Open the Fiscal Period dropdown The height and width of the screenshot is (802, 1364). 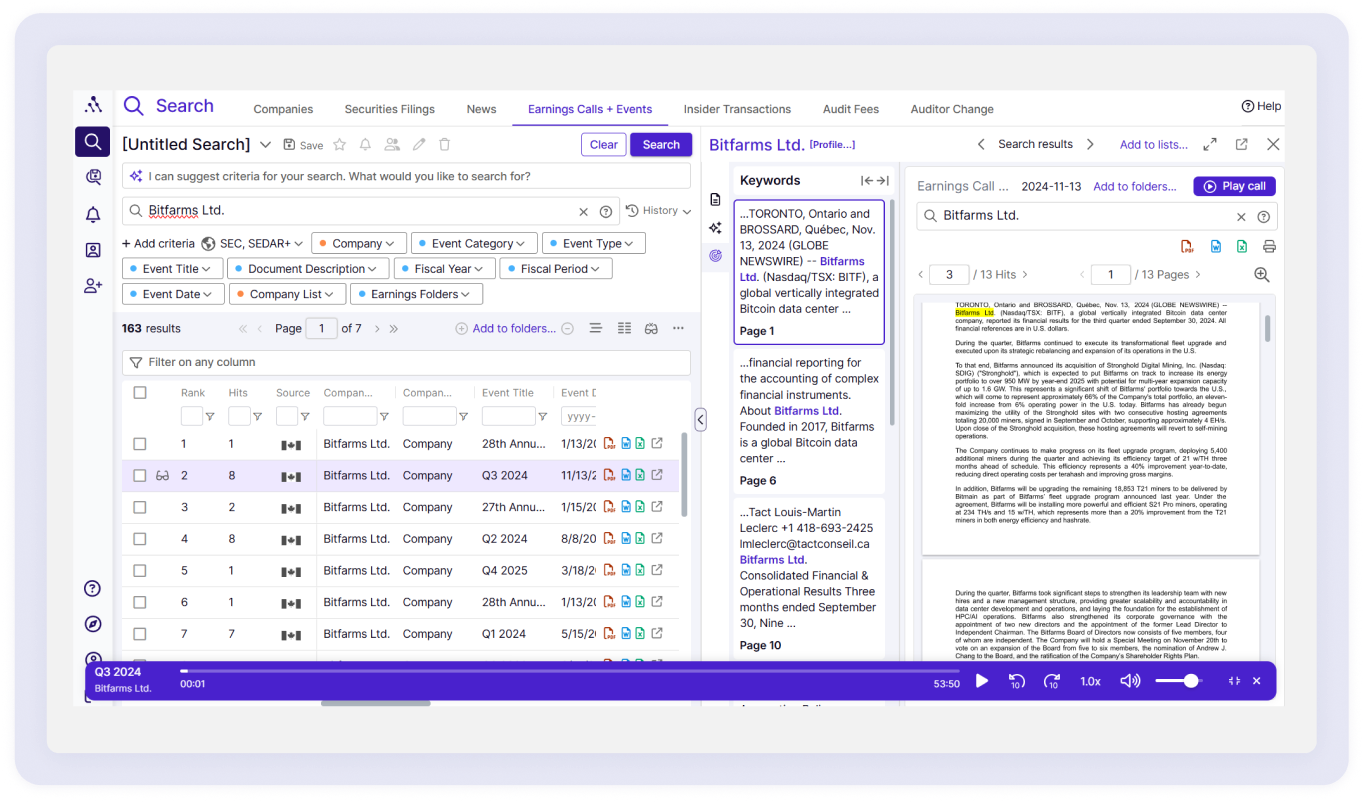(x=556, y=269)
